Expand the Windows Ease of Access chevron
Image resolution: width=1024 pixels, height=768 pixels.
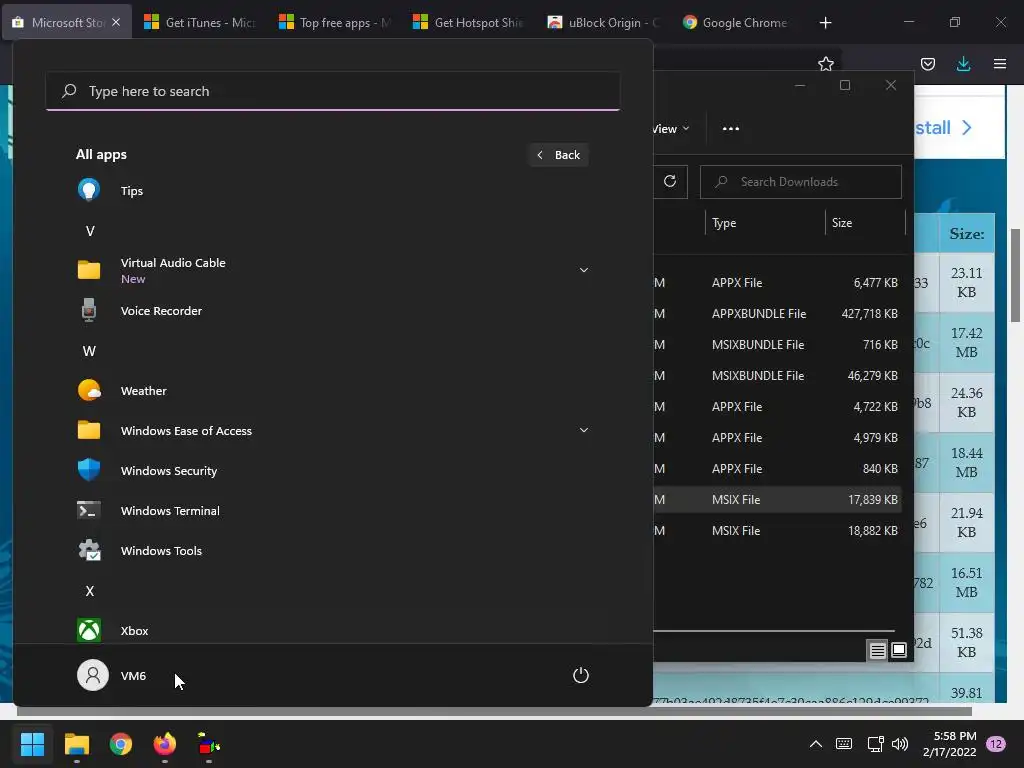[584, 430]
